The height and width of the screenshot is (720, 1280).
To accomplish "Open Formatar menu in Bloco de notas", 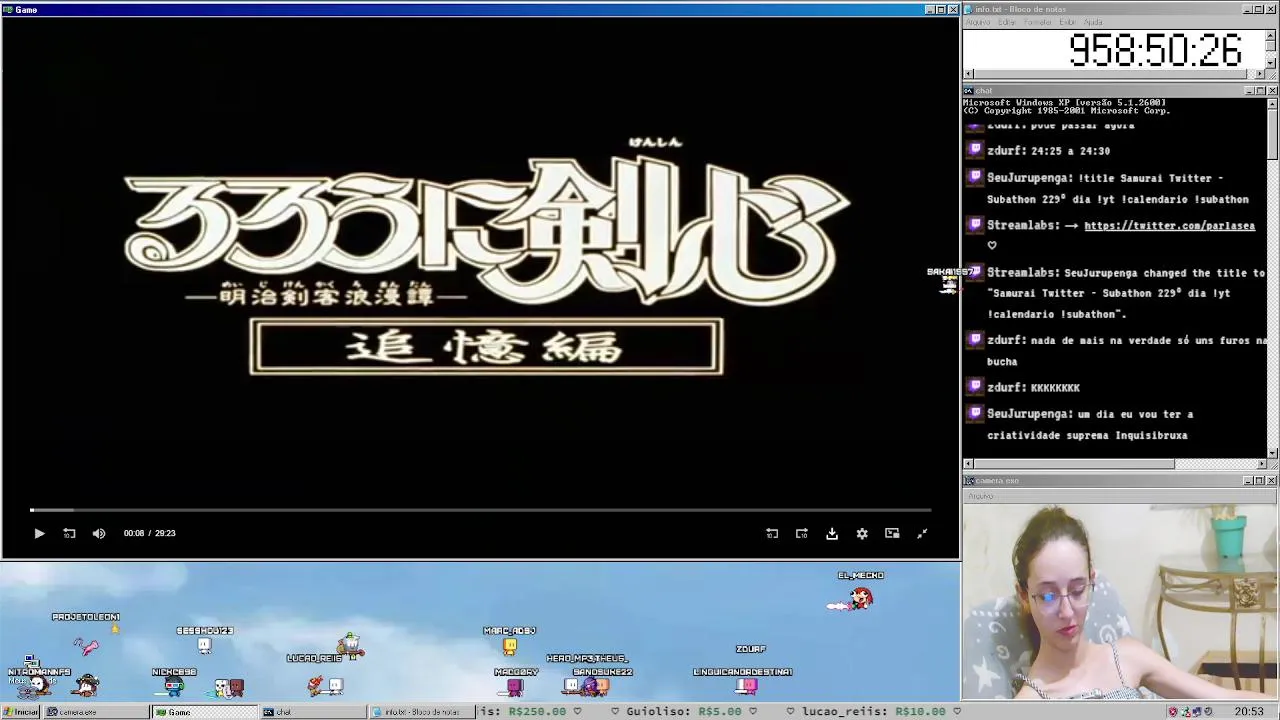I will coord(1038,22).
